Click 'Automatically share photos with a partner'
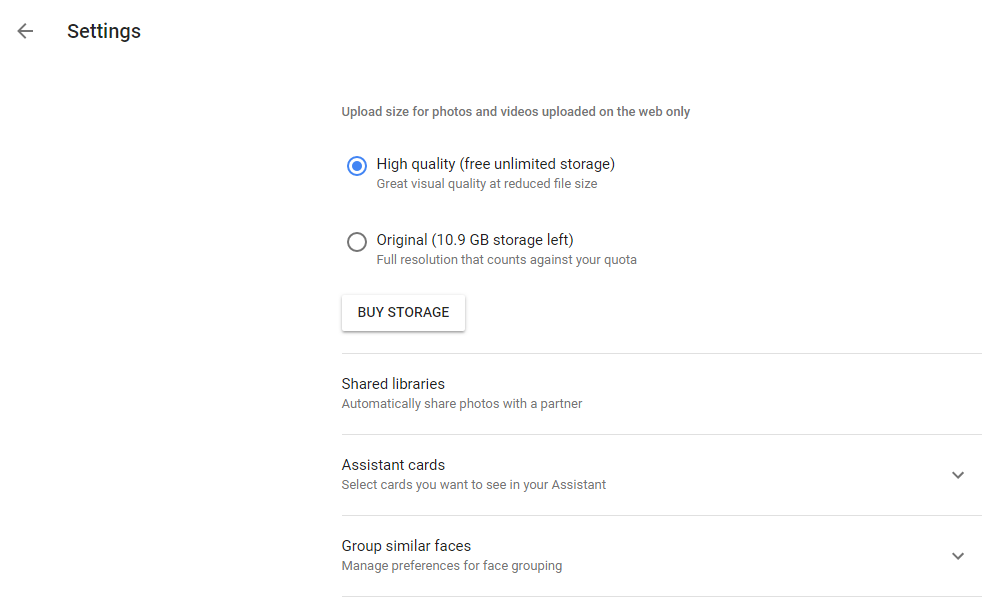 pos(462,404)
